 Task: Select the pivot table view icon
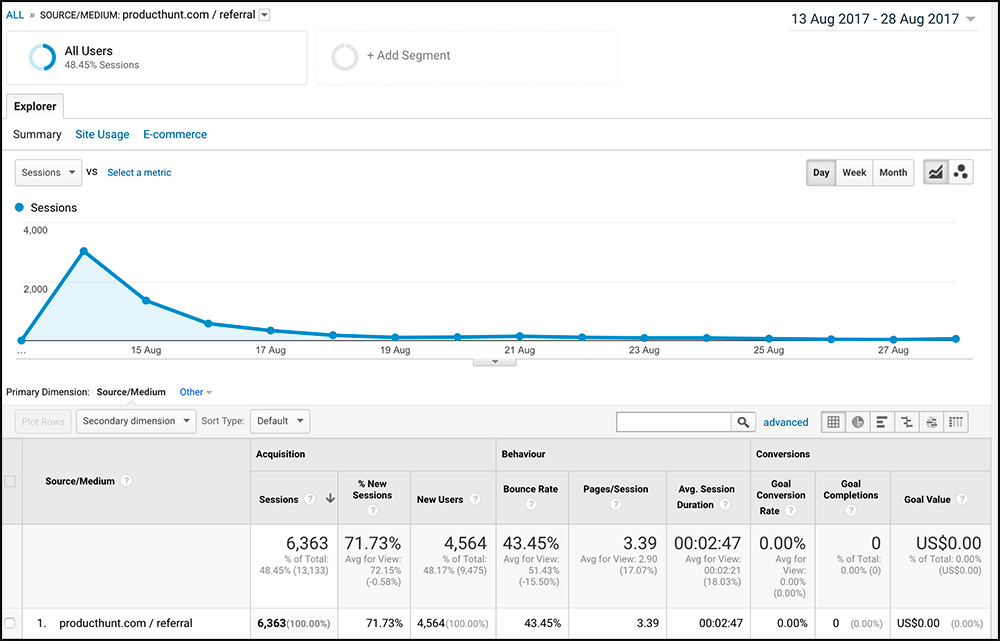coord(956,422)
